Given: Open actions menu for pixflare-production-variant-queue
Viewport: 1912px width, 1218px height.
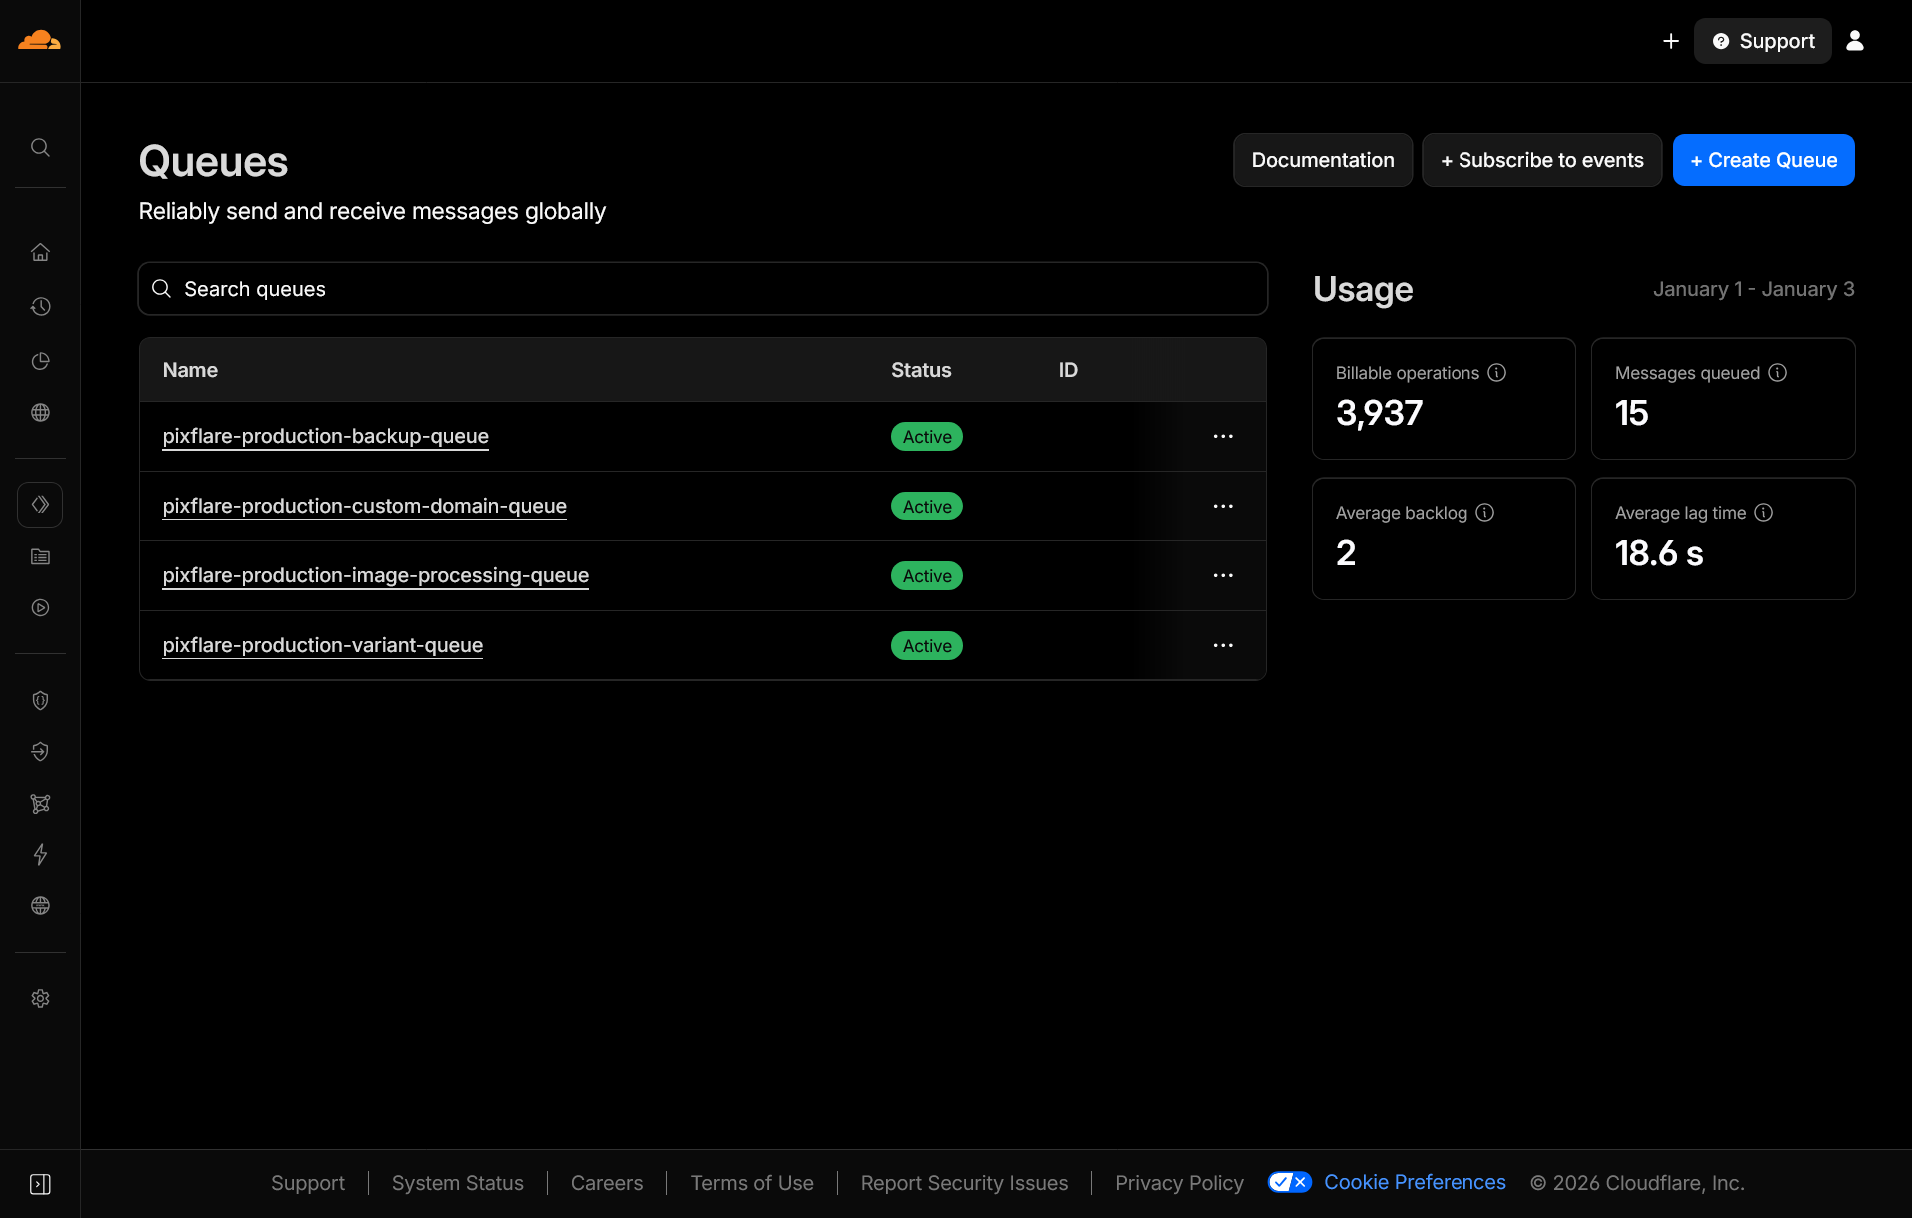Looking at the screenshot, I should tap(1222, 645).
